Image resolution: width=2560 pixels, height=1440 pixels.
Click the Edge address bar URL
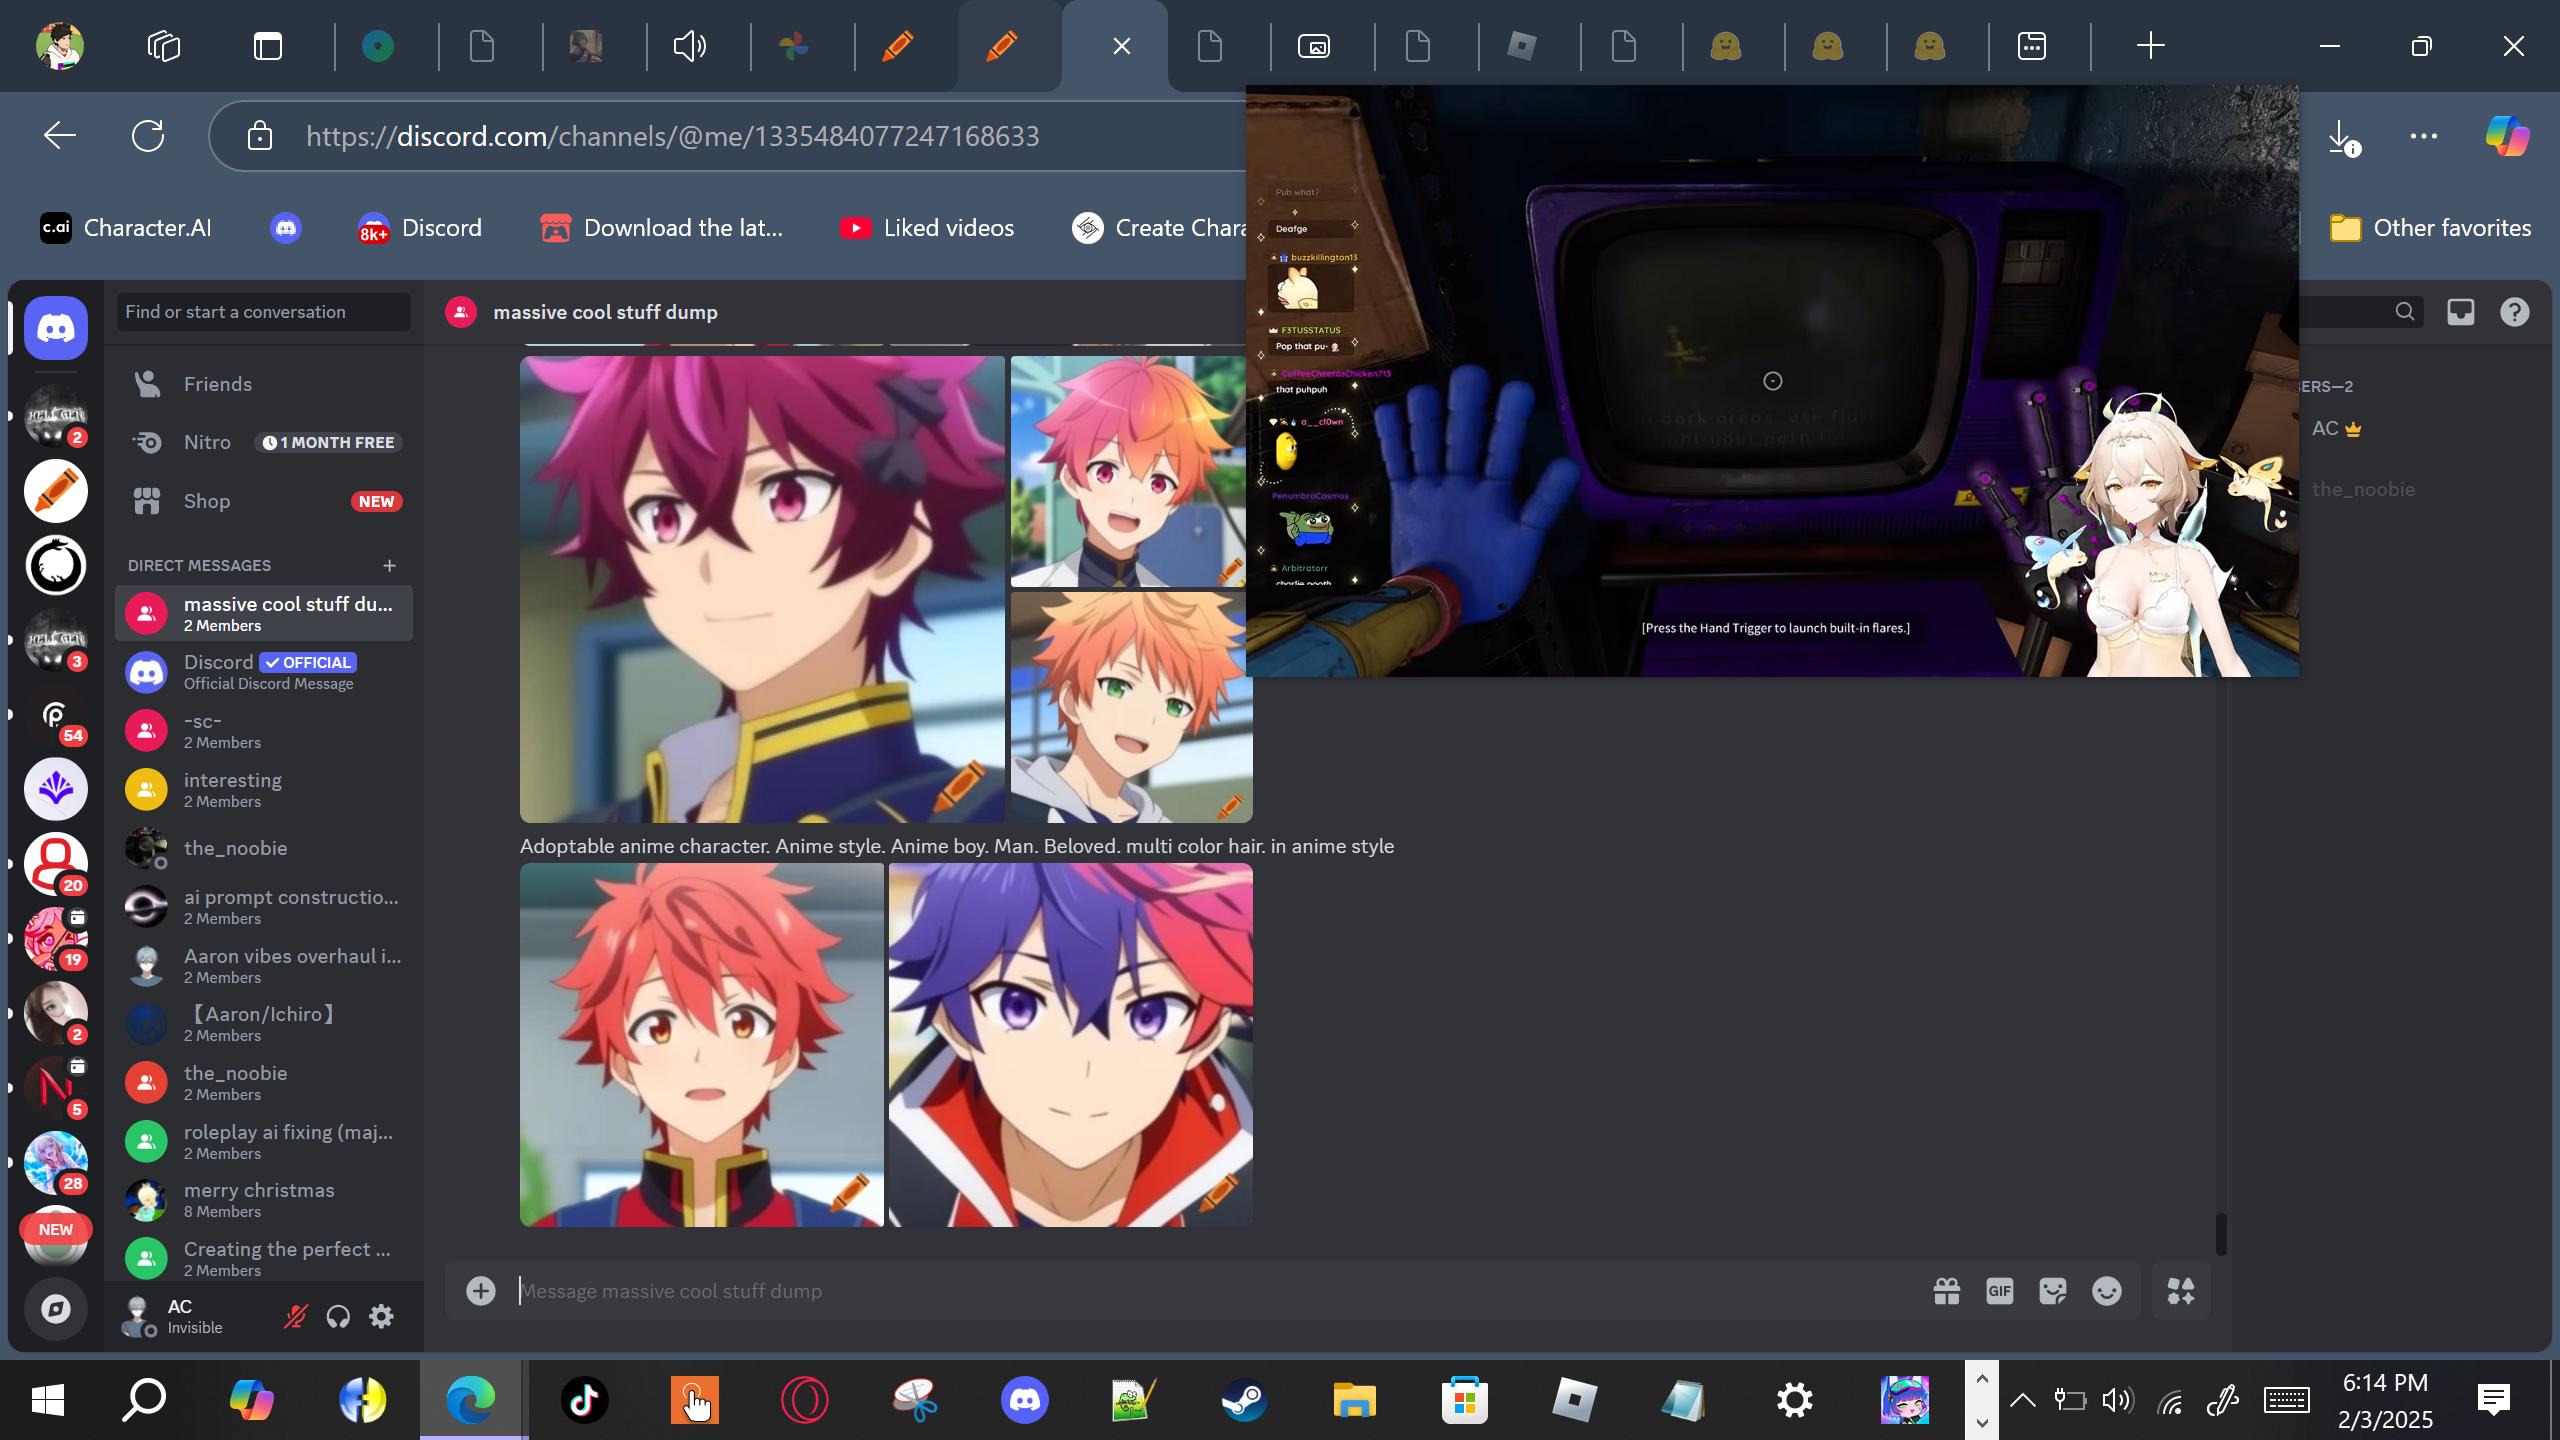pyautogui.click(x=672, y=136)
